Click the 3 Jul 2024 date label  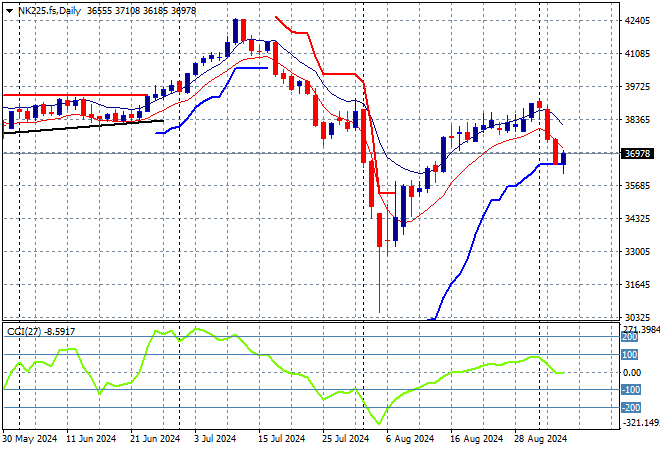click(215, 439)
